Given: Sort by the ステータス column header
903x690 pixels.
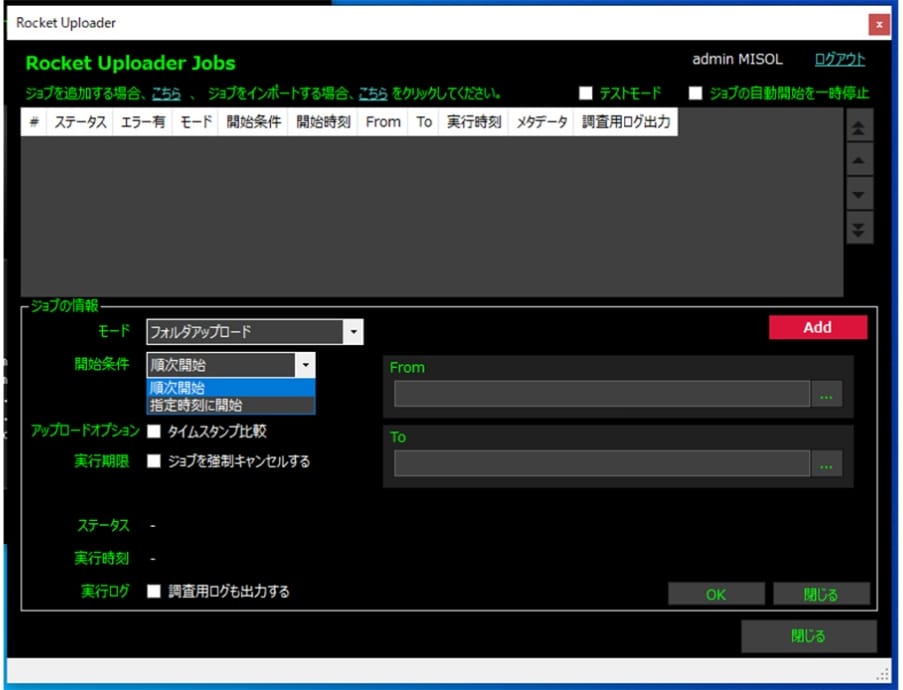Looking at the screenshot, I should tap(80, 122).
